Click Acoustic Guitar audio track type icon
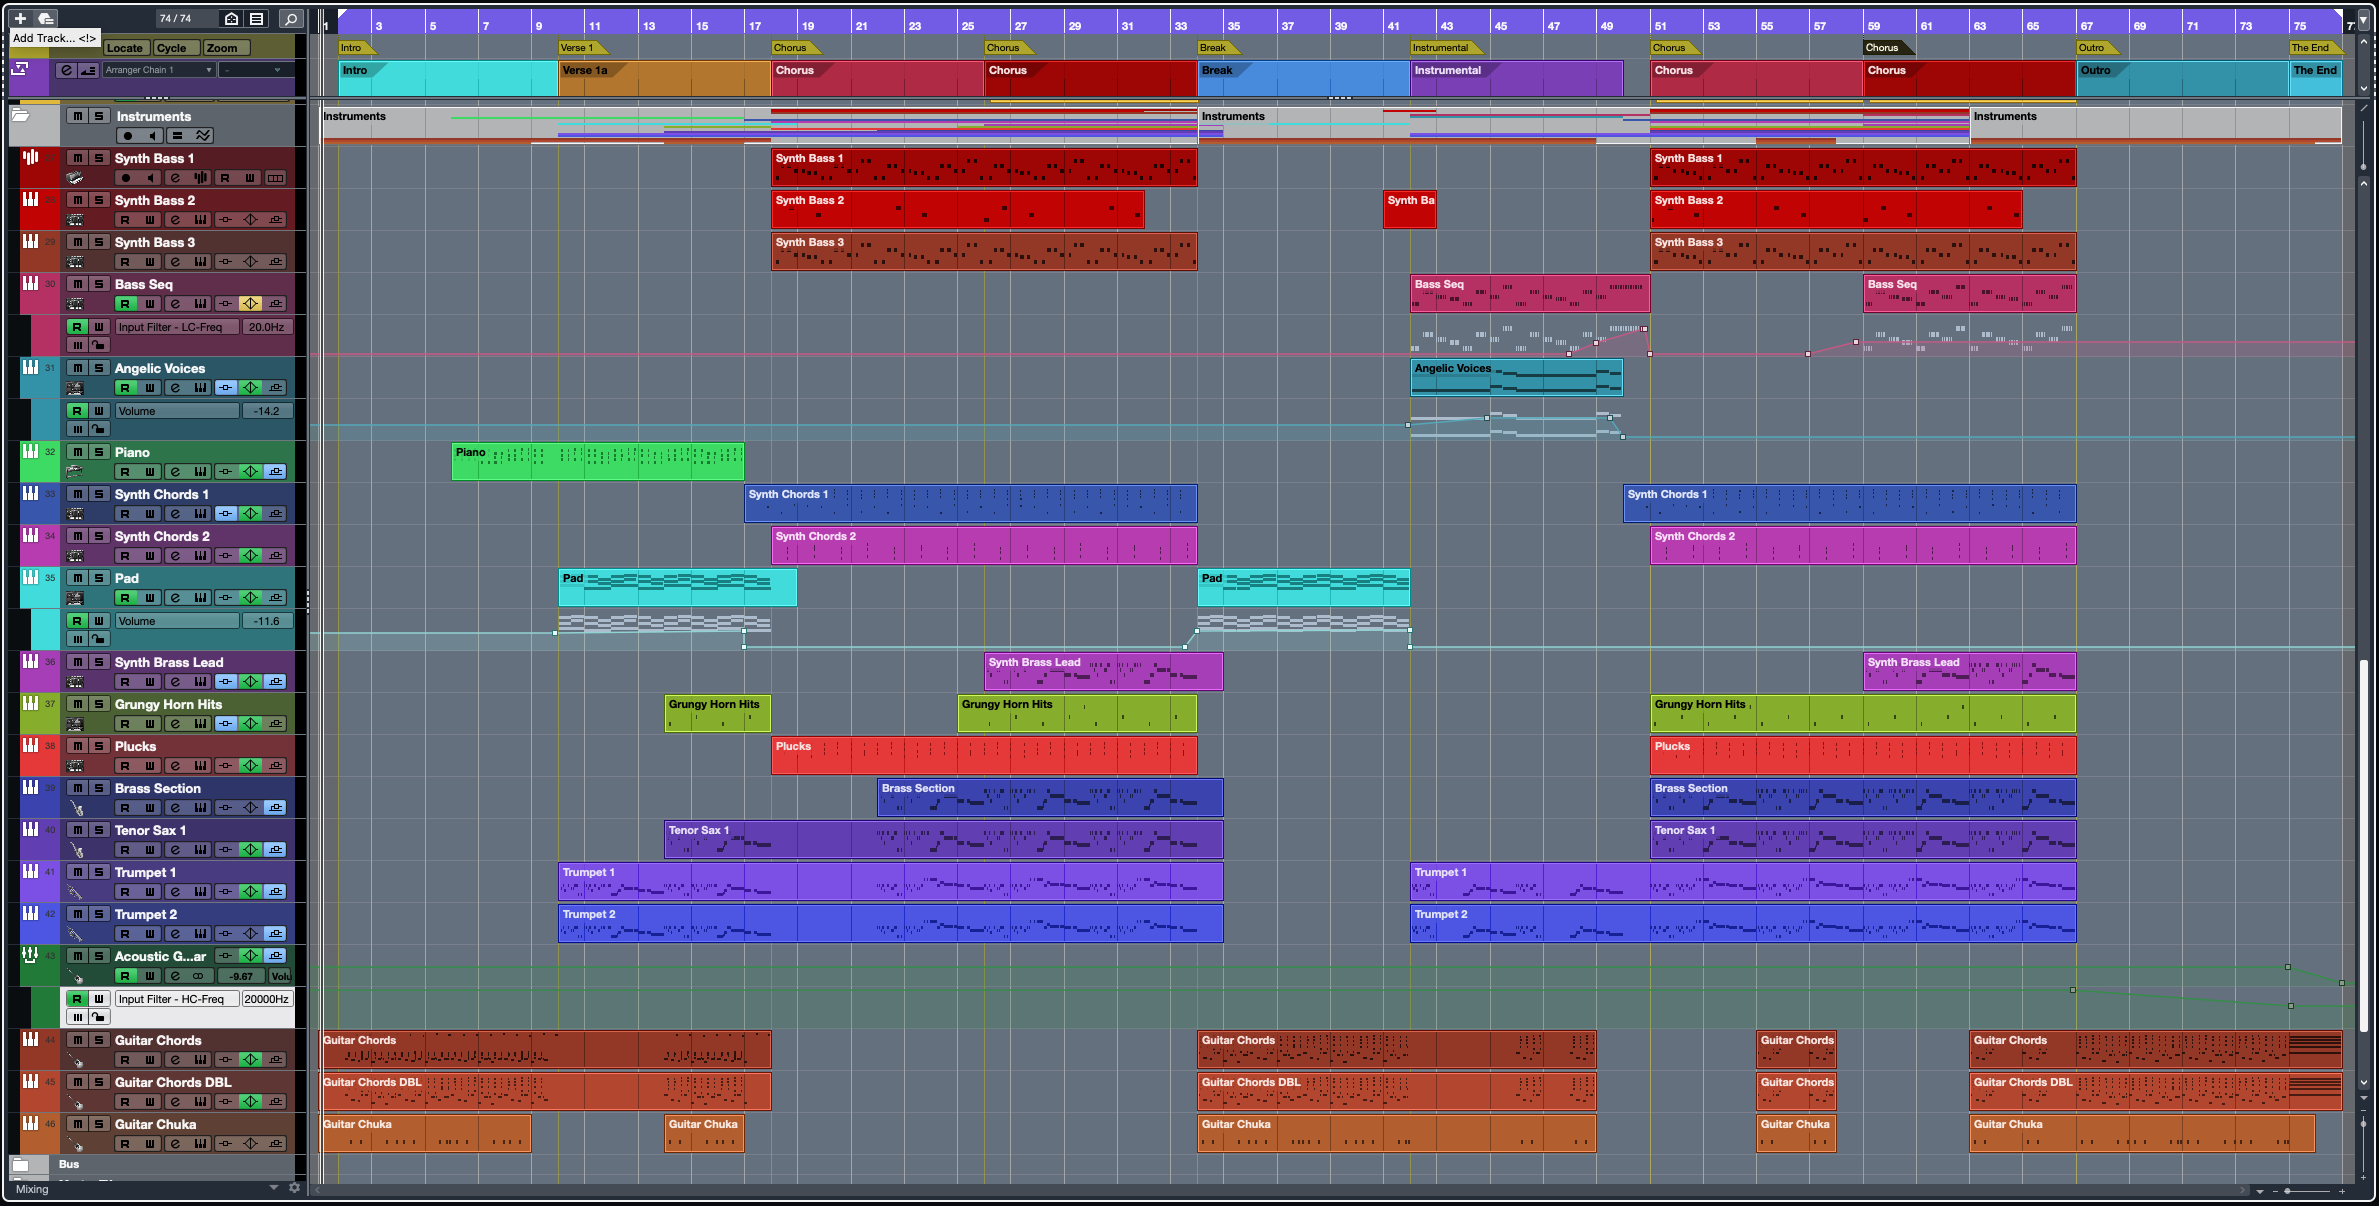Viewport: 2379px width, 1206px height. click(30, 956)
